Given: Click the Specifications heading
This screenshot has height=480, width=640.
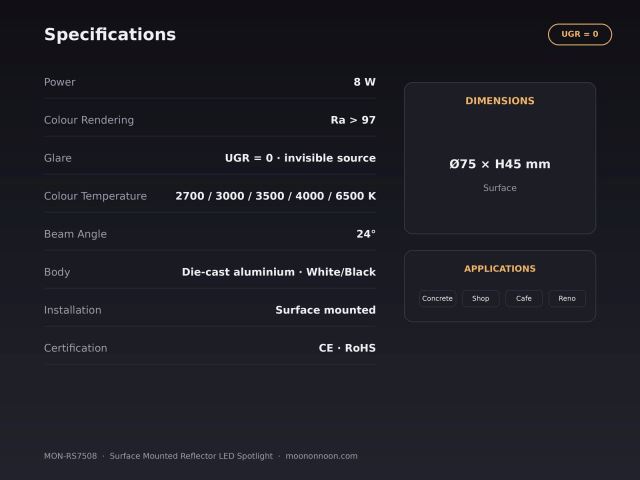Looking at the screenshot, I should [x=110, y=34].
